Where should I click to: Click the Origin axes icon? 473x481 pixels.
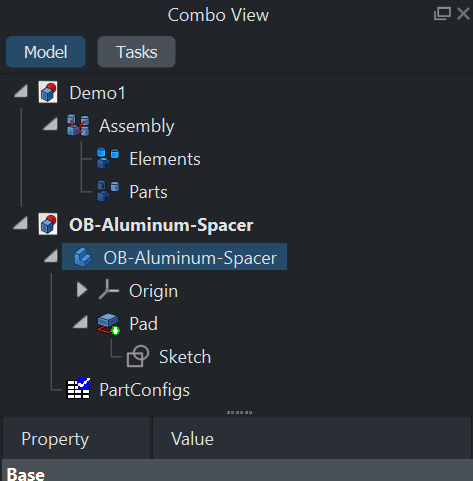[108, 290]
